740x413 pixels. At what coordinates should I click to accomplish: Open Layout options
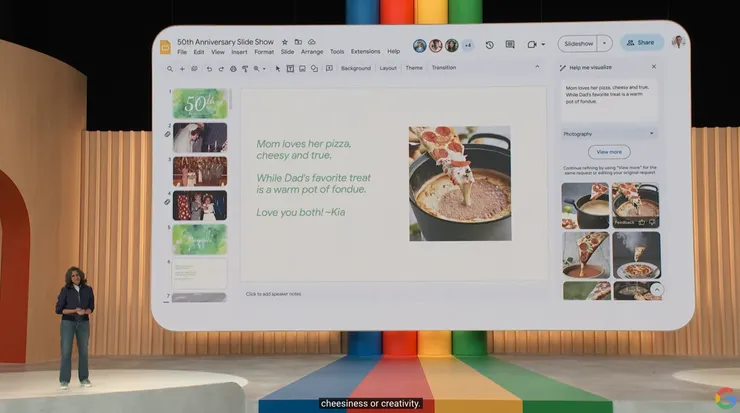[x=388, y=68]
